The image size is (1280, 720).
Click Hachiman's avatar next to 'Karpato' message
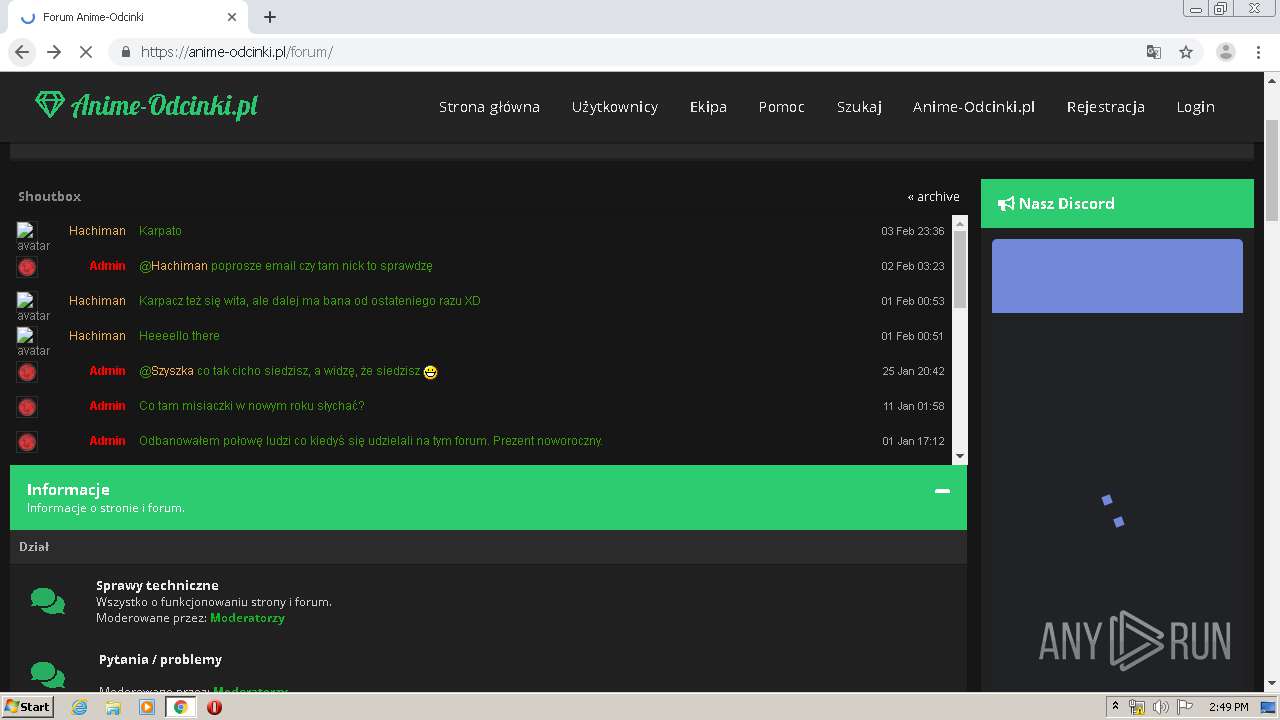(33, 237)
